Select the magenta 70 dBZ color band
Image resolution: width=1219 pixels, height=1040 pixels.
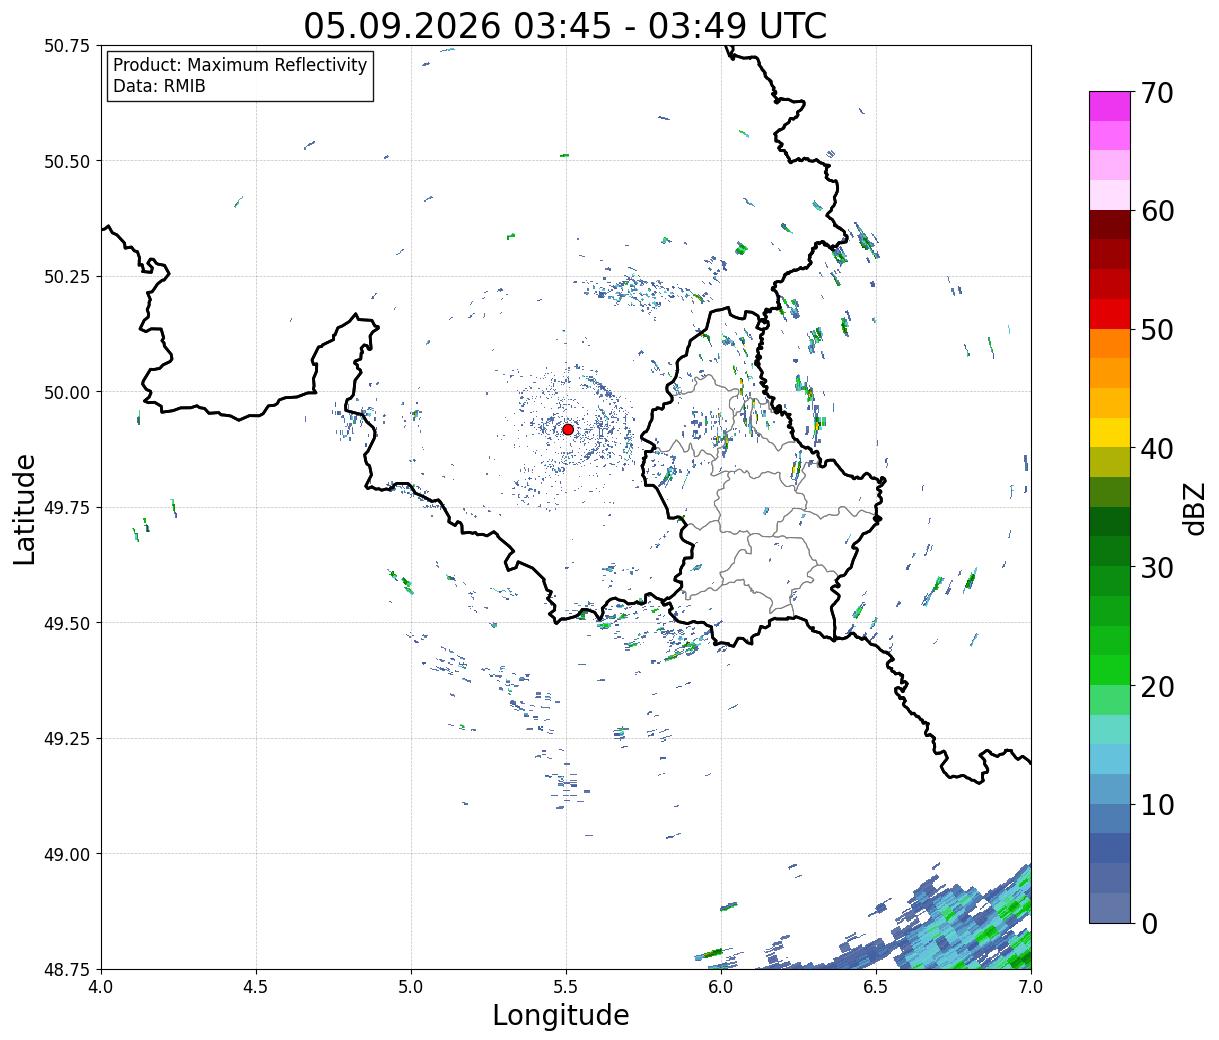pyautogui.click(x=1110, y=106)
